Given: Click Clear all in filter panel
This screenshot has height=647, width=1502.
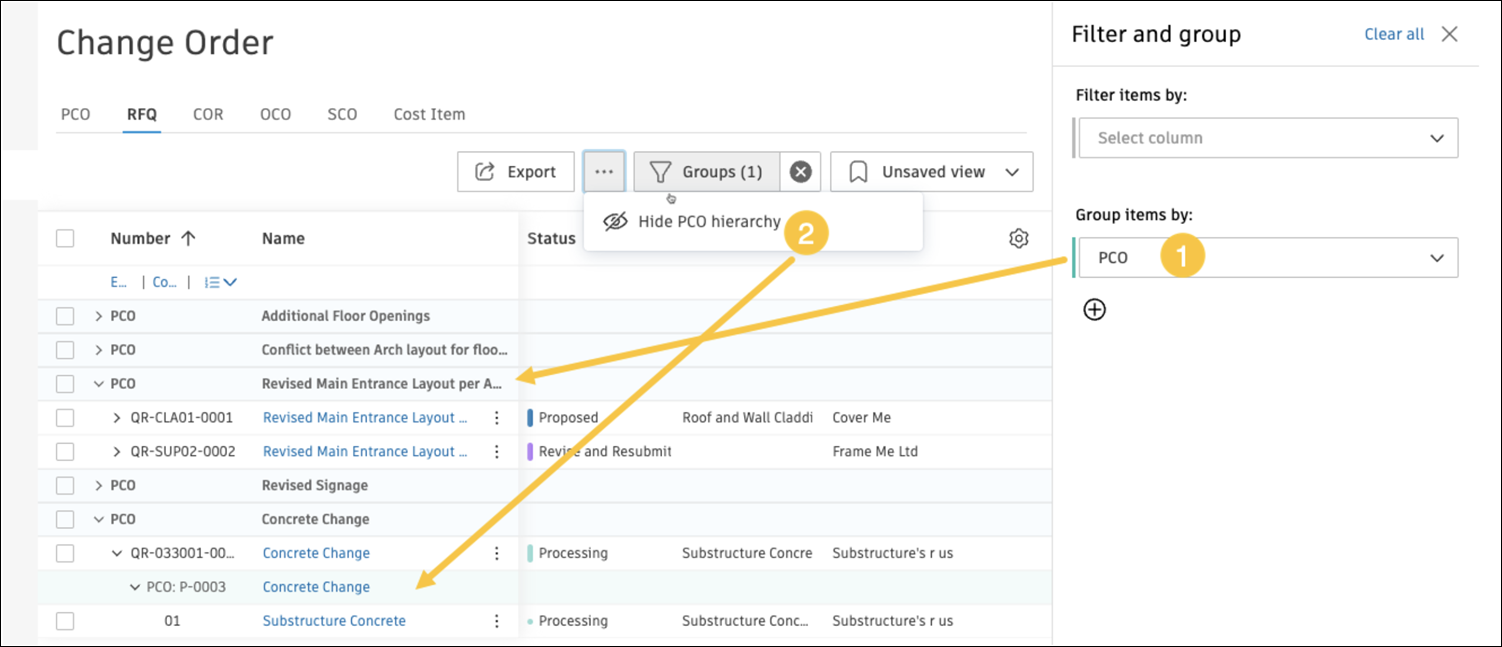Looking at the screenshot, I should pos(1394,34).
